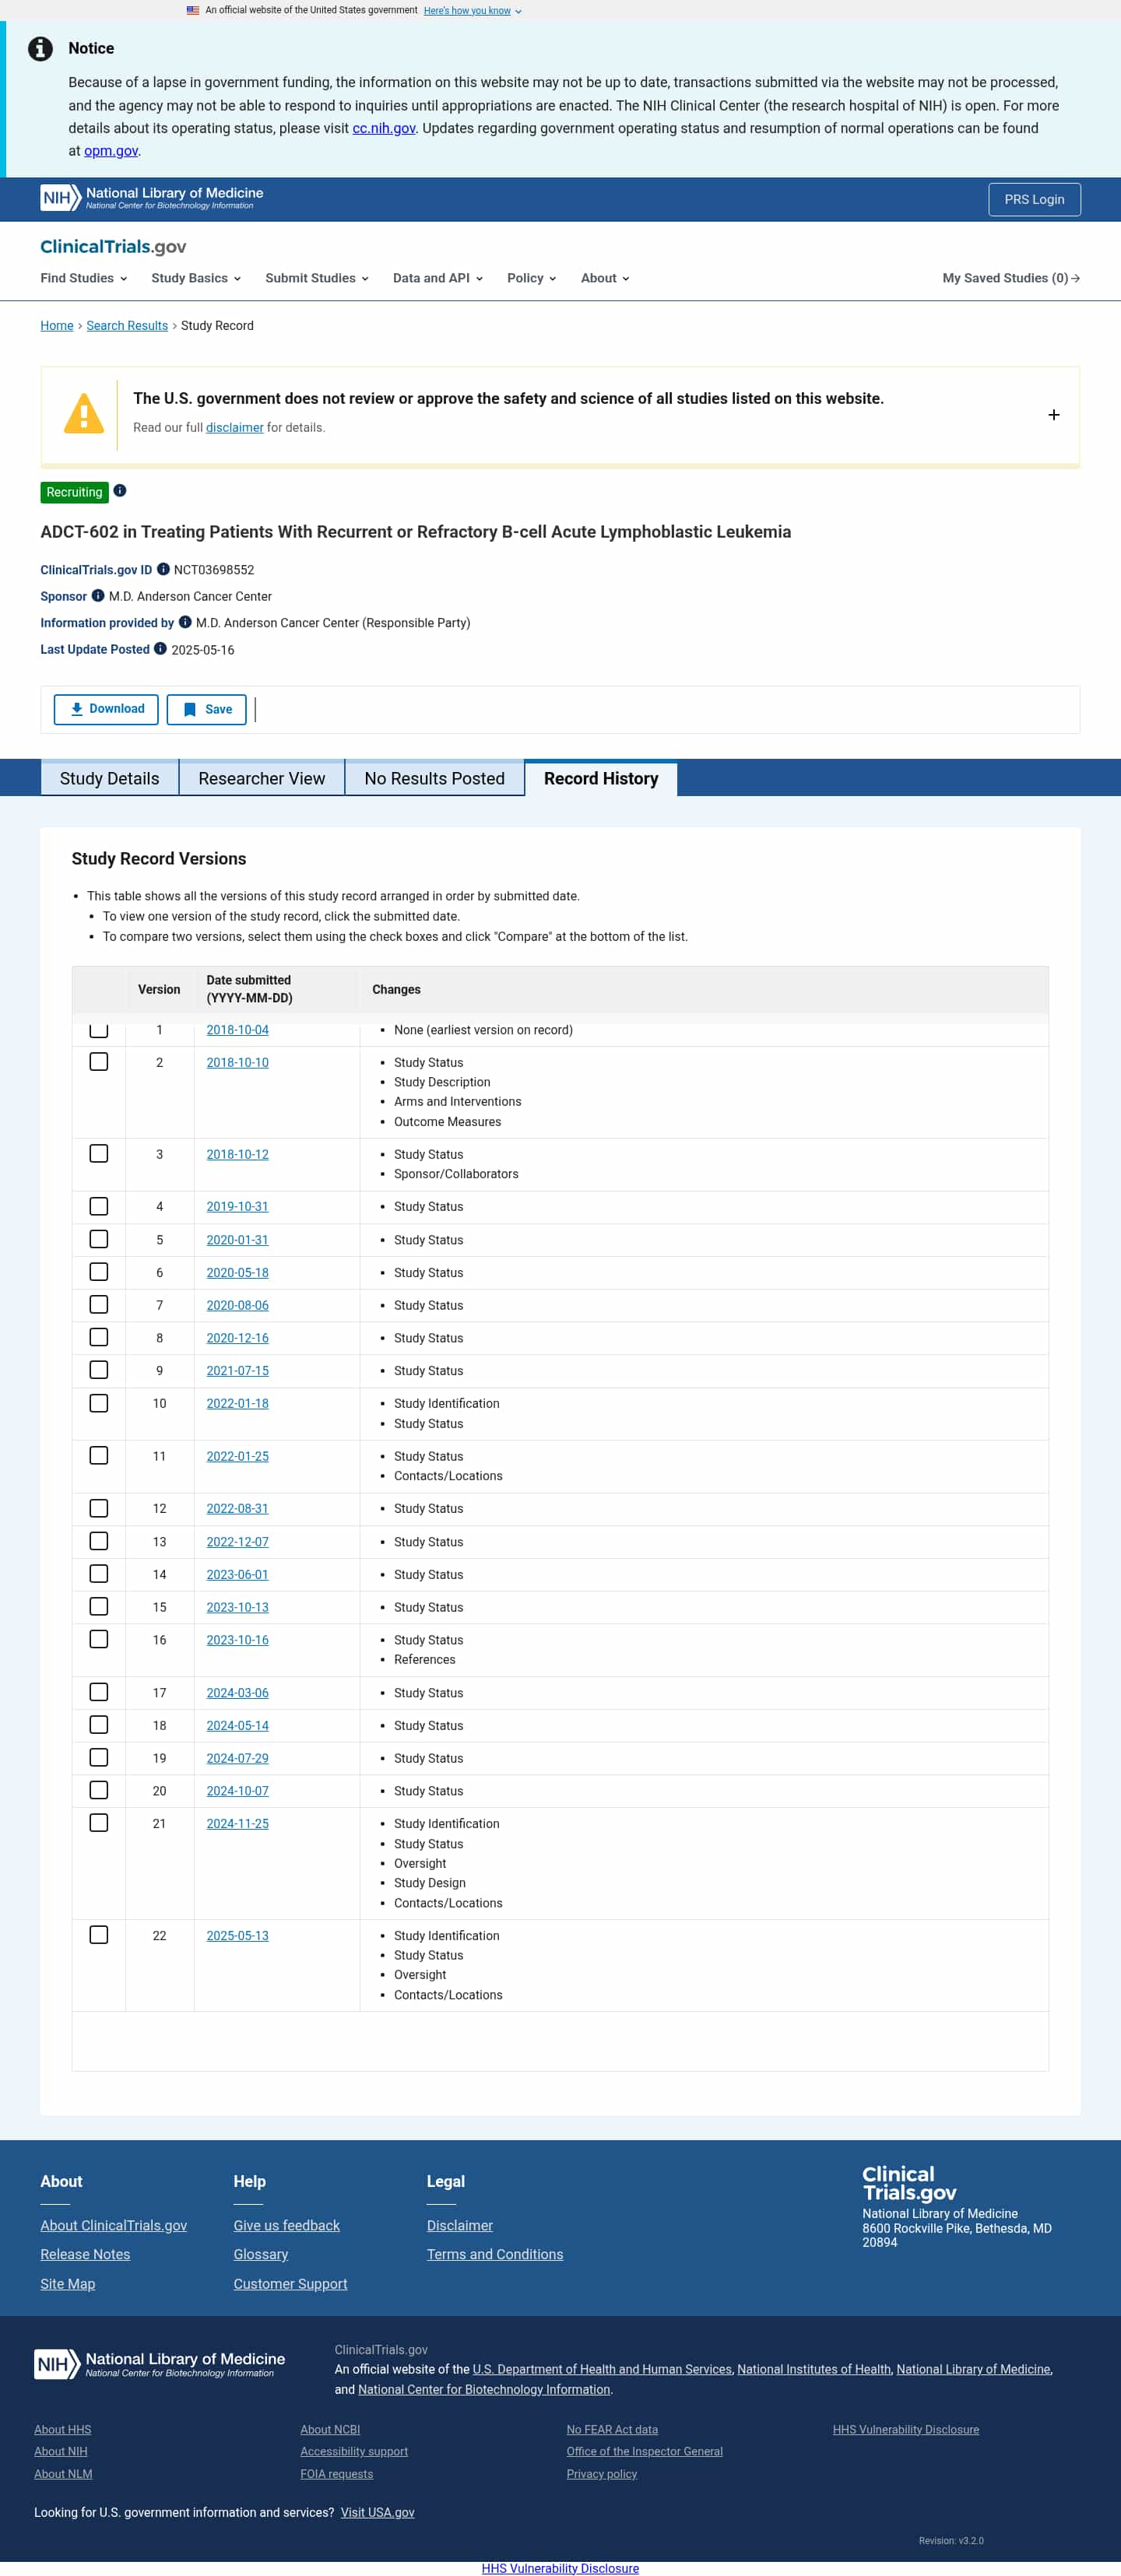Click the info icon beside Sponsor label
1121x2576 pixels.
98,596
